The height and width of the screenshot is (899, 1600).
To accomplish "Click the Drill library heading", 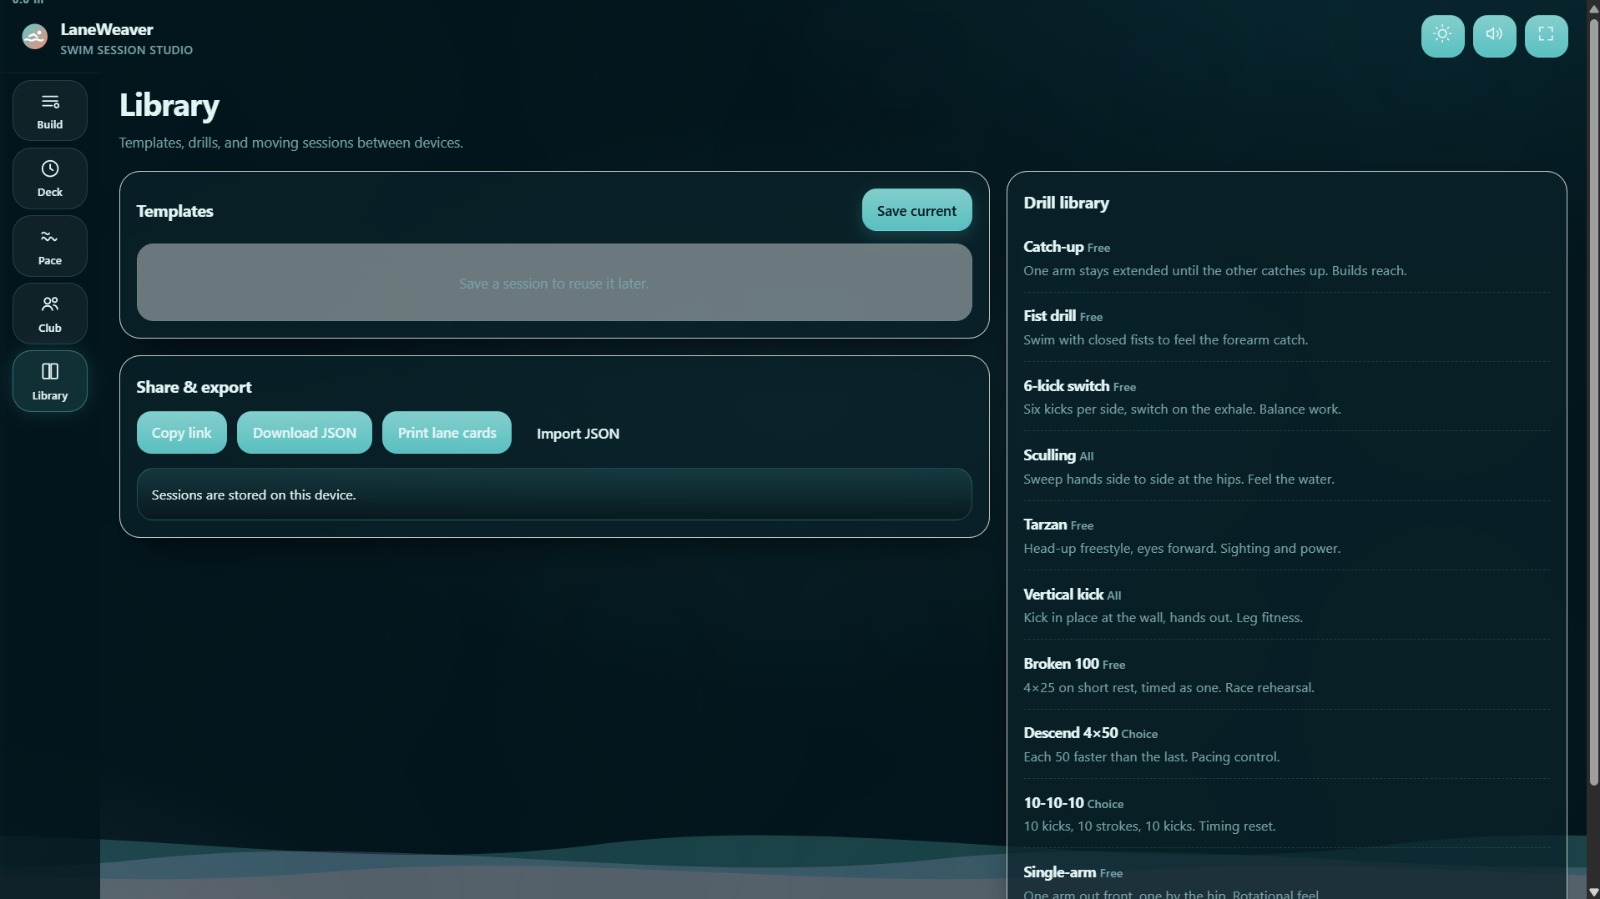I will [1066, 203].
